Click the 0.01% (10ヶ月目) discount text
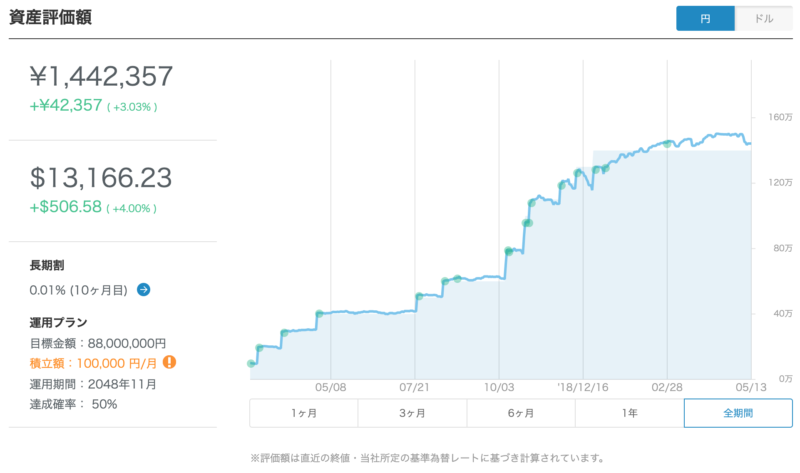The height and width of the screenshot is (473, 800). point(78,290)
